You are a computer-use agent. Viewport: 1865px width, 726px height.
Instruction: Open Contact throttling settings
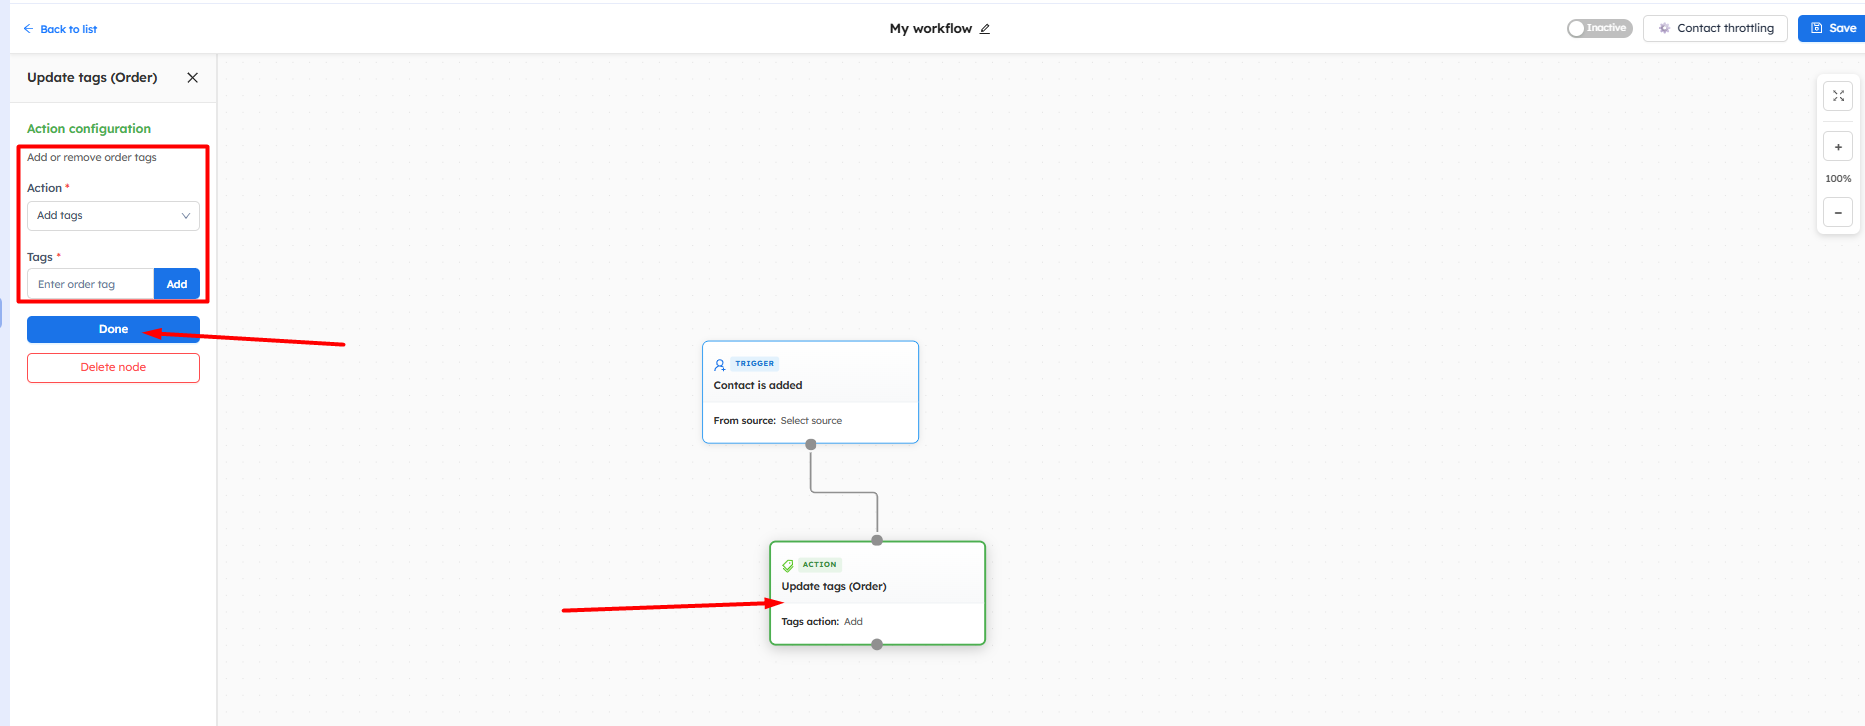tap(1714, 29)
